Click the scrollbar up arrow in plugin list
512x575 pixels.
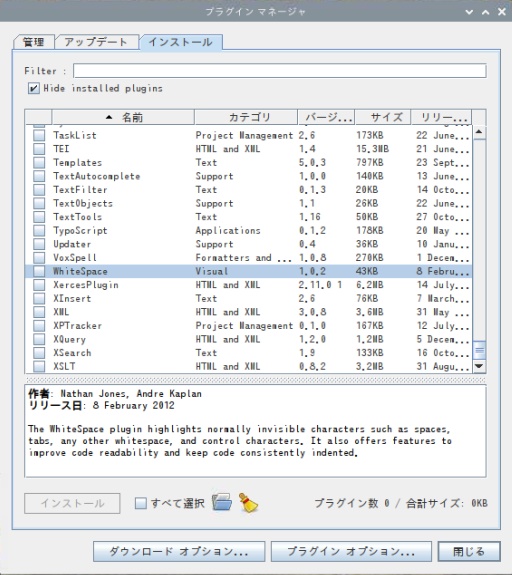[x=479, y=132]
